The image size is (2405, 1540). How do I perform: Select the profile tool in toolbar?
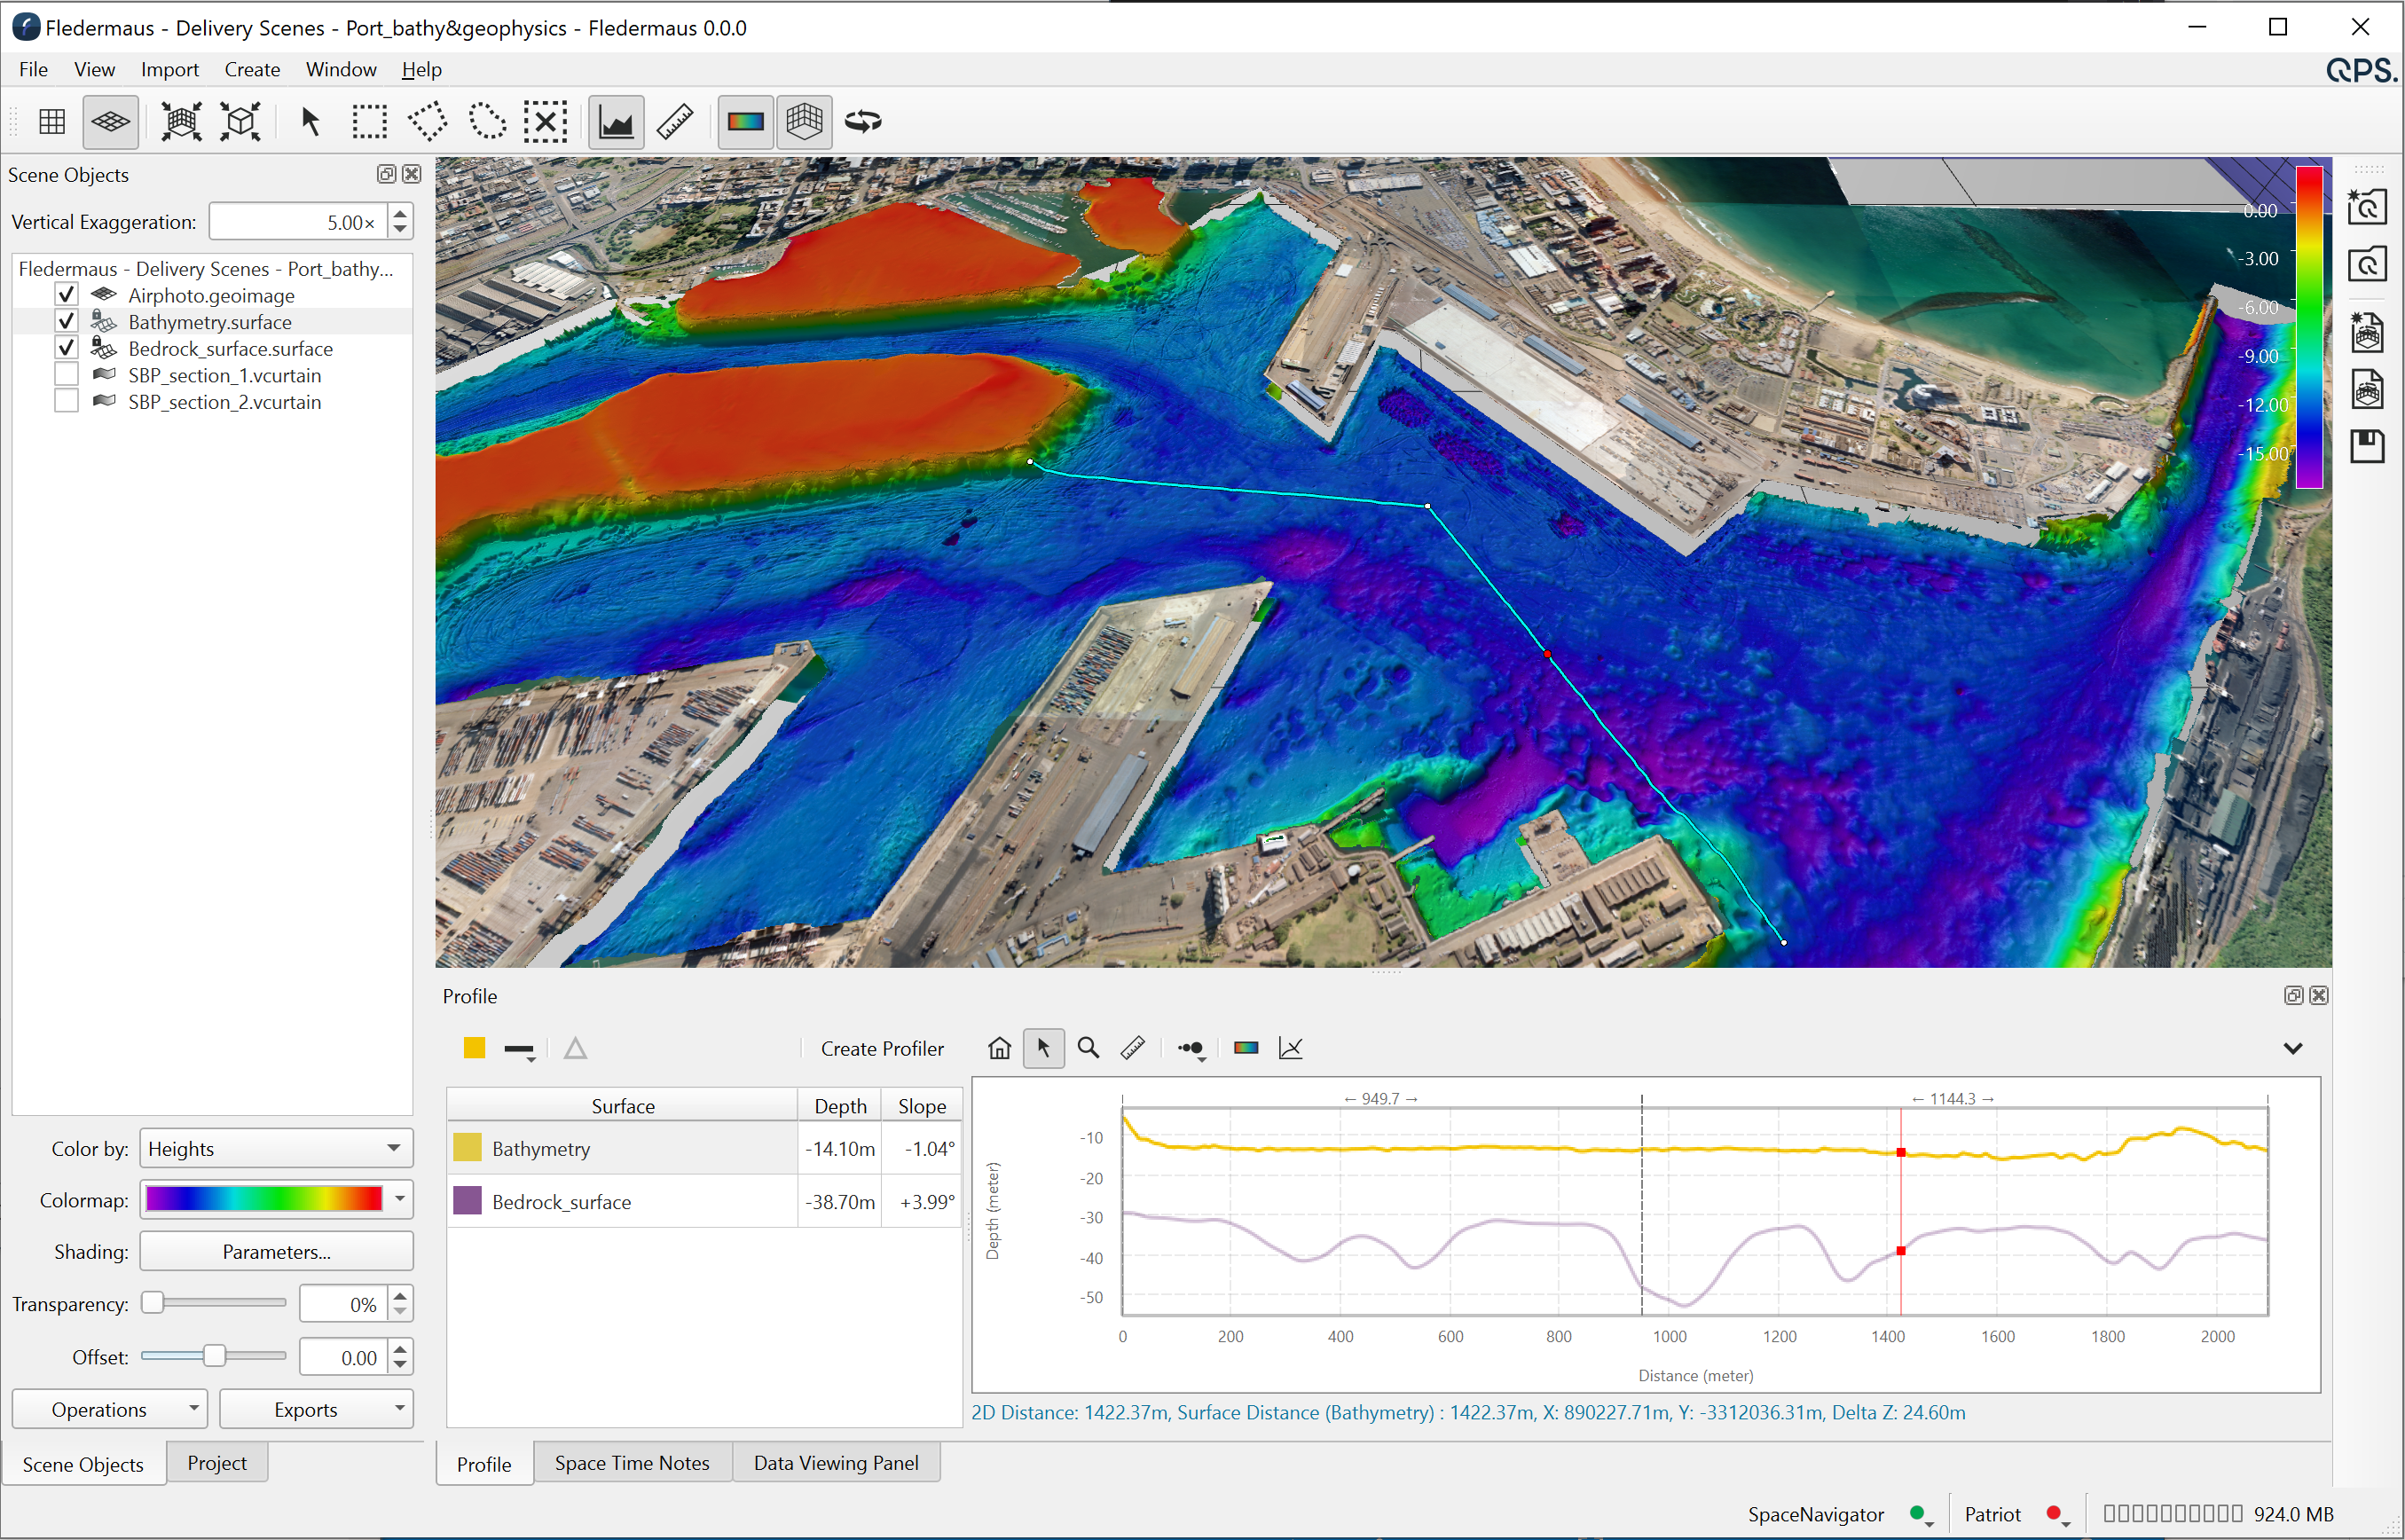pyautogui.click(x=615, y=122)
